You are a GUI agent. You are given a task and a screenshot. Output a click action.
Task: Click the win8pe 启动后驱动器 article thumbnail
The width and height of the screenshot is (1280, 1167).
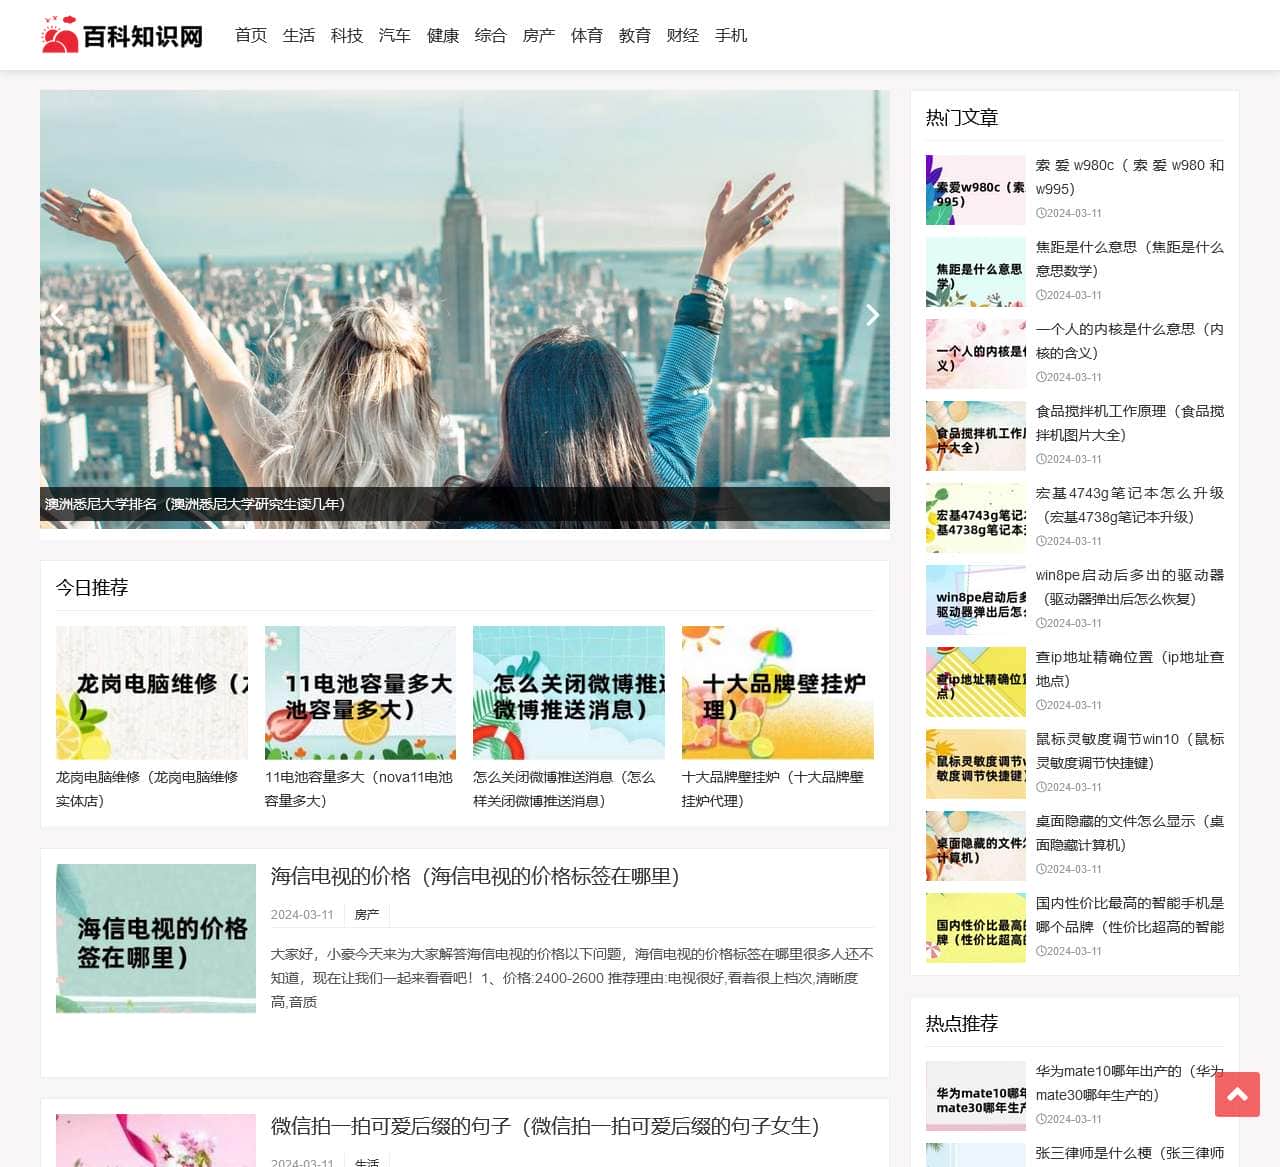(x=975, y=599)
